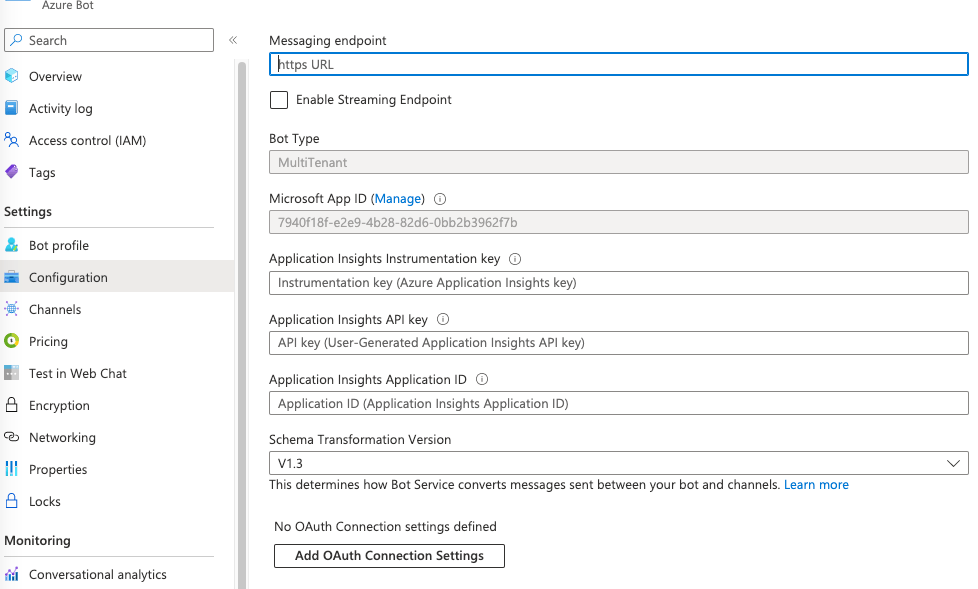Click the purple Tags icon
This screenshot has width=978, height=589.
click(12, 172)
